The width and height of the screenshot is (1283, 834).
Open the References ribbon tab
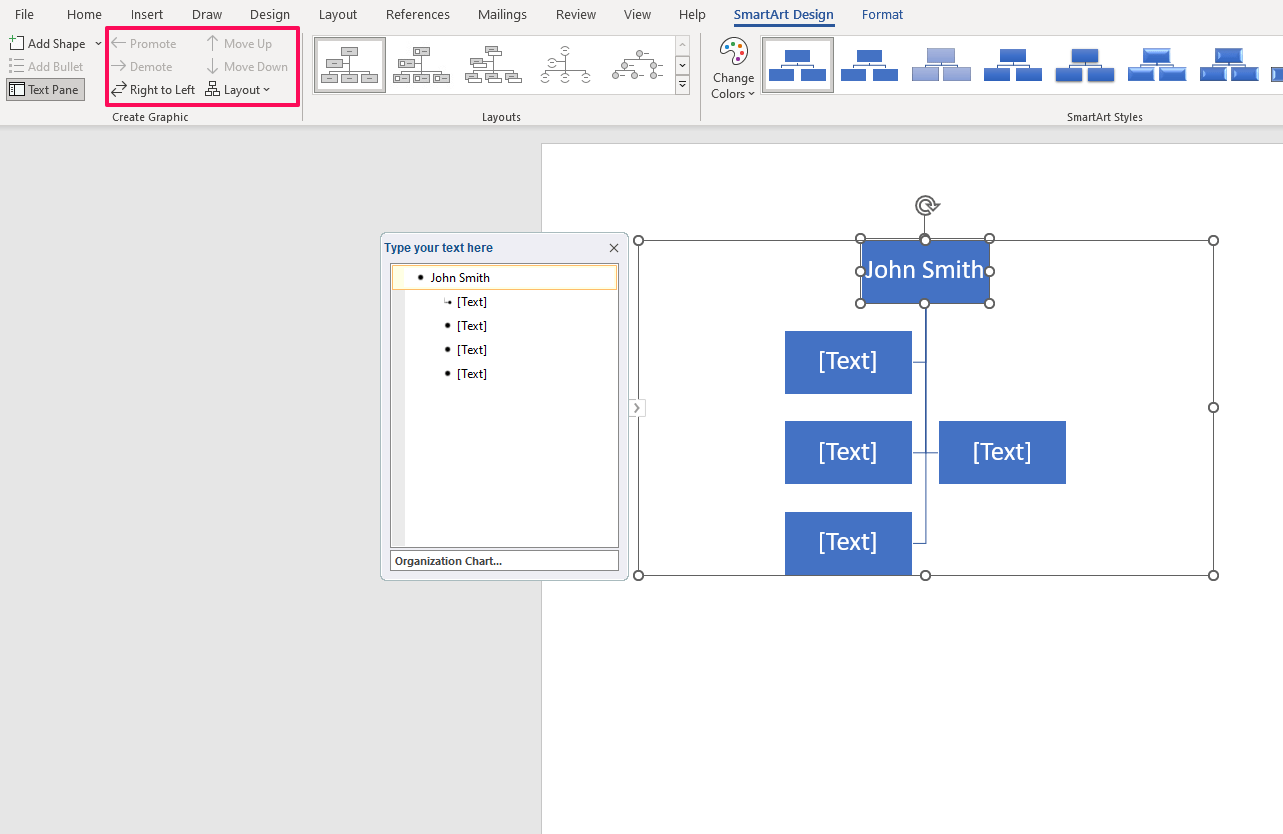click(x=417, y=15)
